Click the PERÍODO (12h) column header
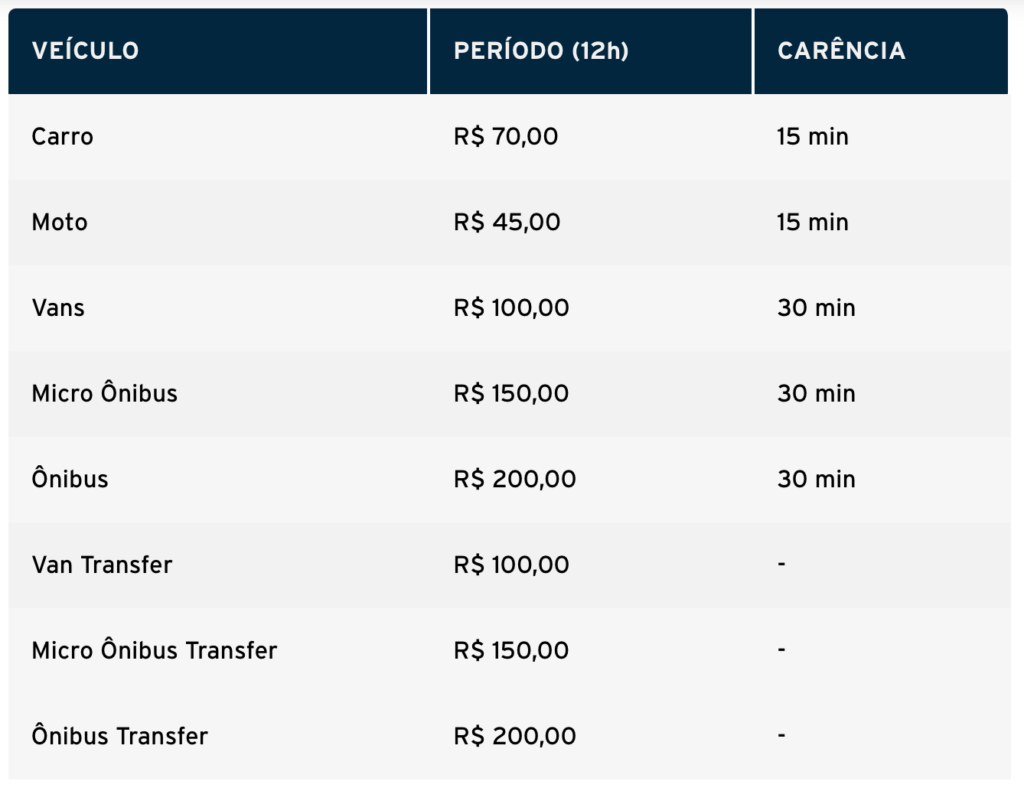The image size is (1024, 791). point(541,51)
